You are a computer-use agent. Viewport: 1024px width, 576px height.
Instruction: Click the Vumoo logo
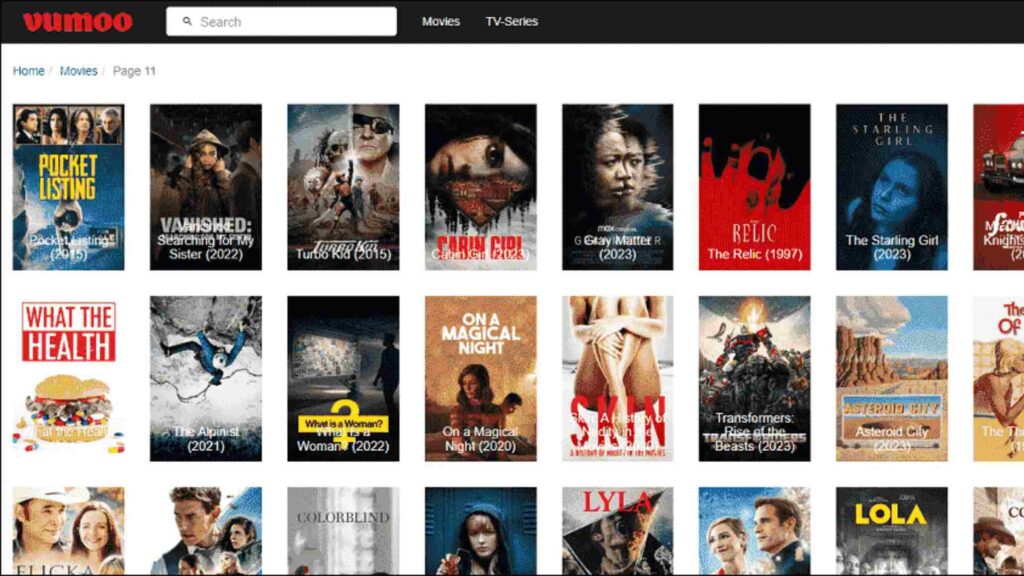pyautogui.click(x=77, y=21)
